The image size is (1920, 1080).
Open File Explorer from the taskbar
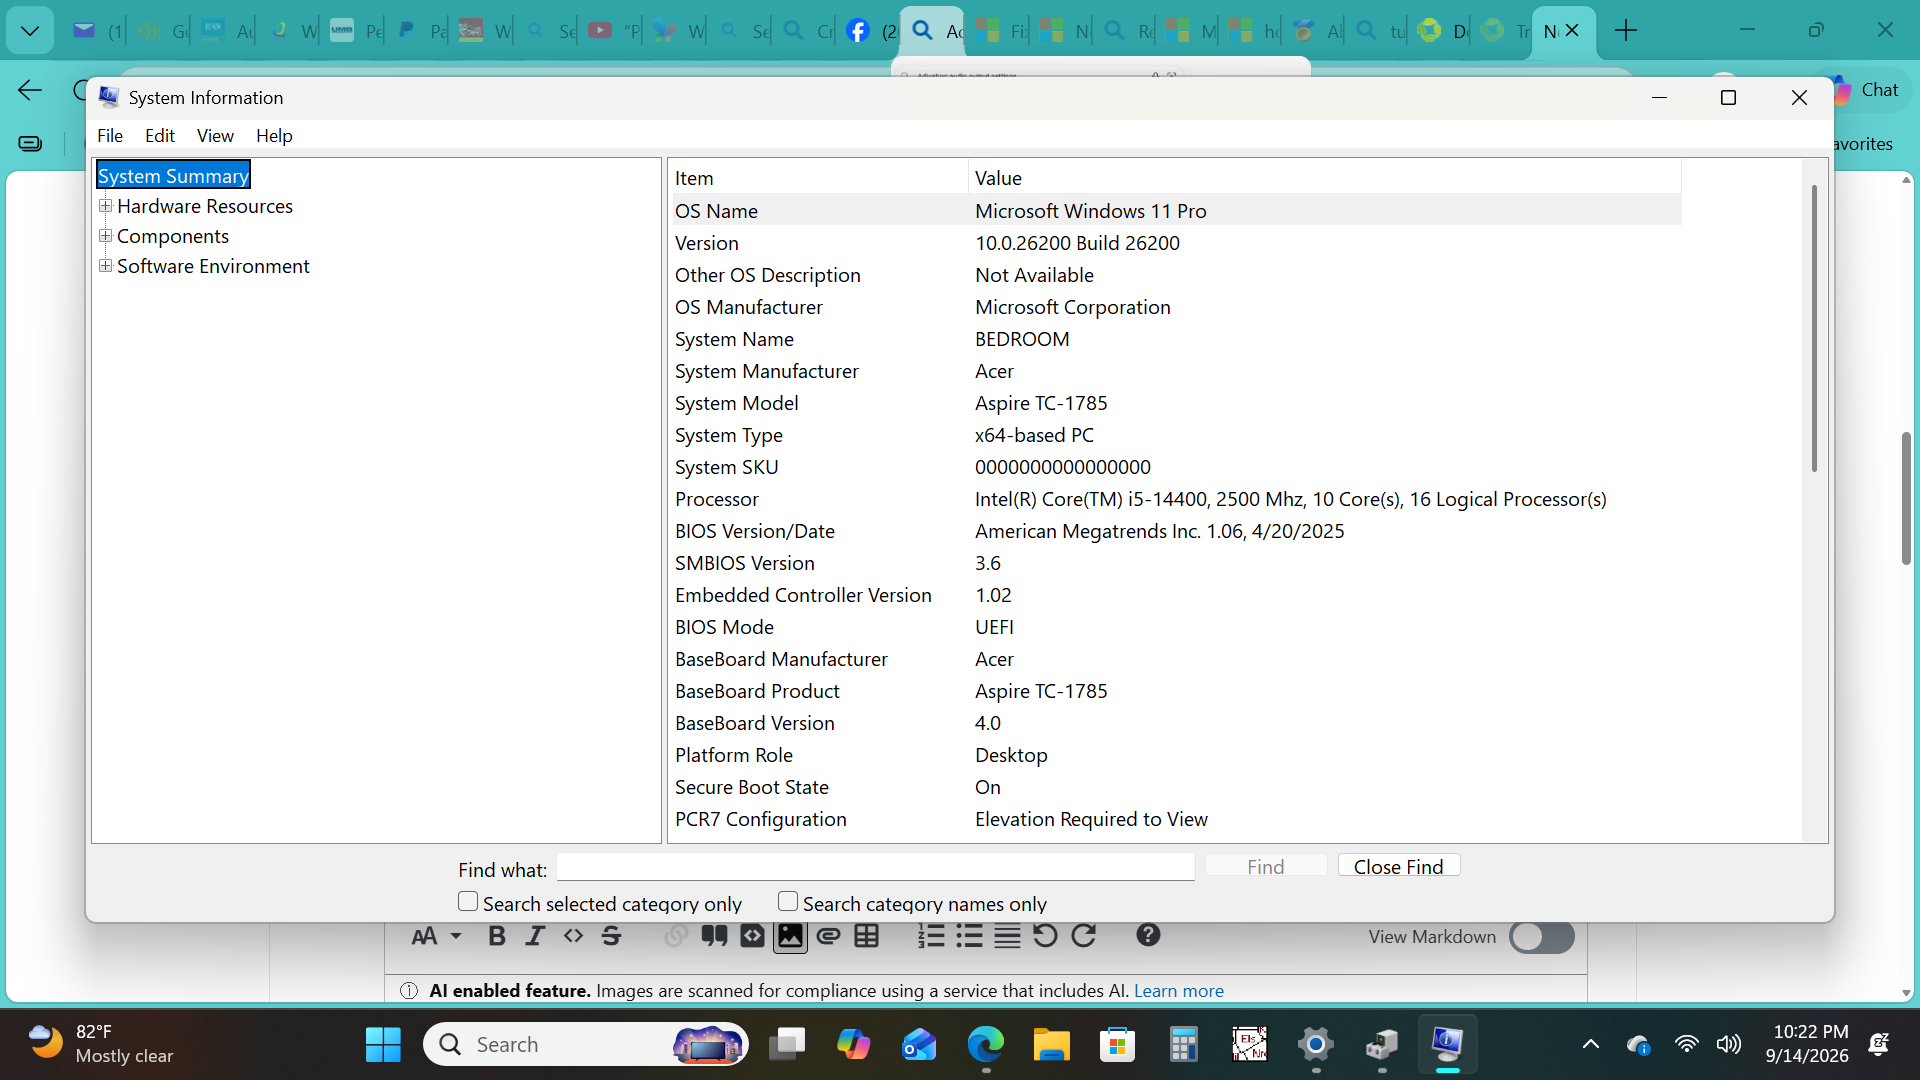point(1051,1045)
